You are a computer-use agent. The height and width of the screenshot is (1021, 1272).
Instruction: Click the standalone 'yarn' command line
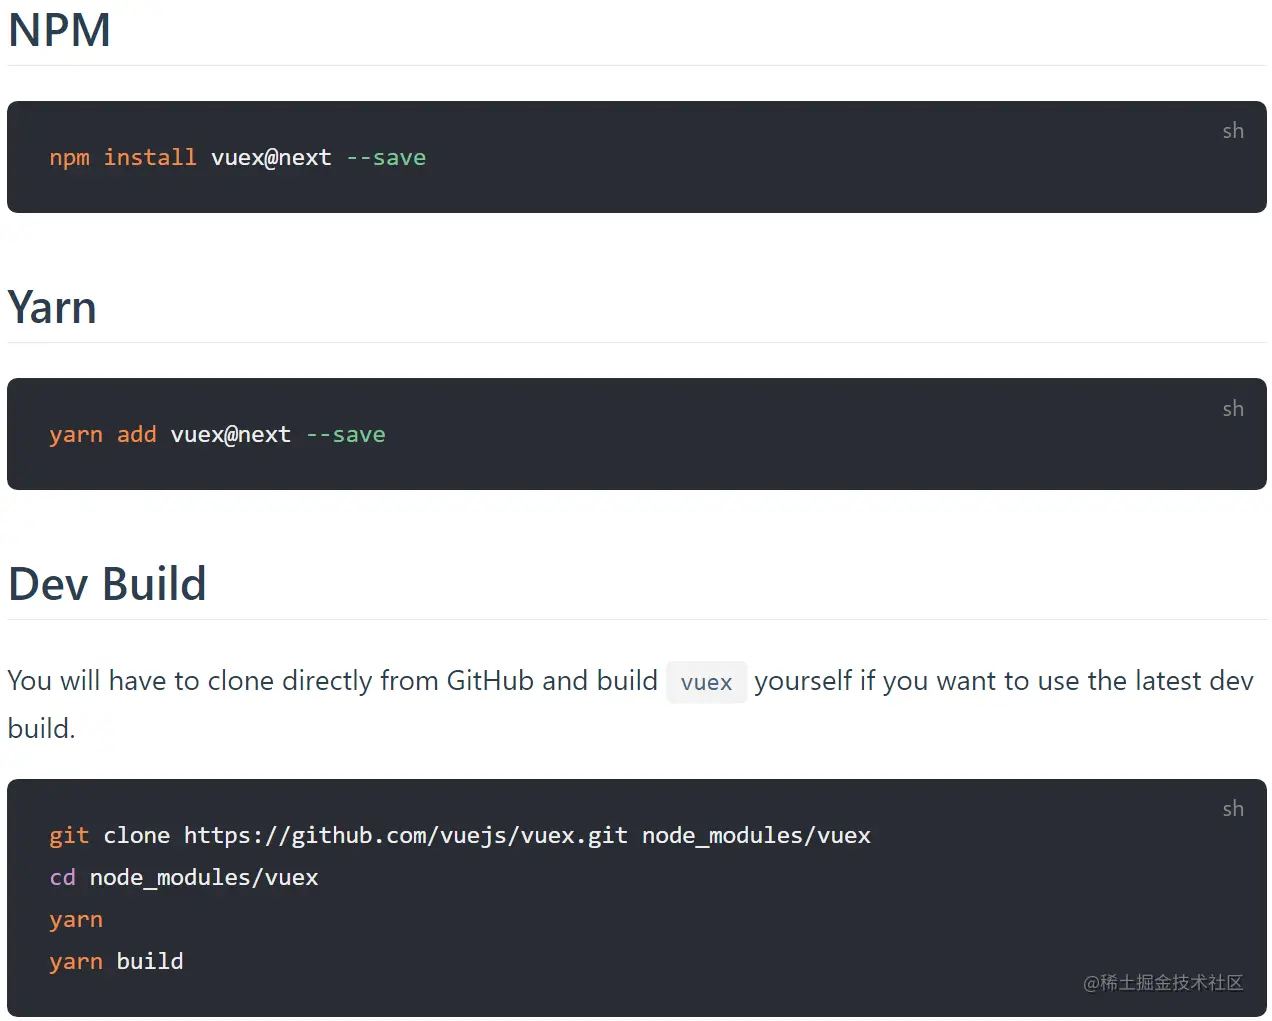[x=76, y=920]
